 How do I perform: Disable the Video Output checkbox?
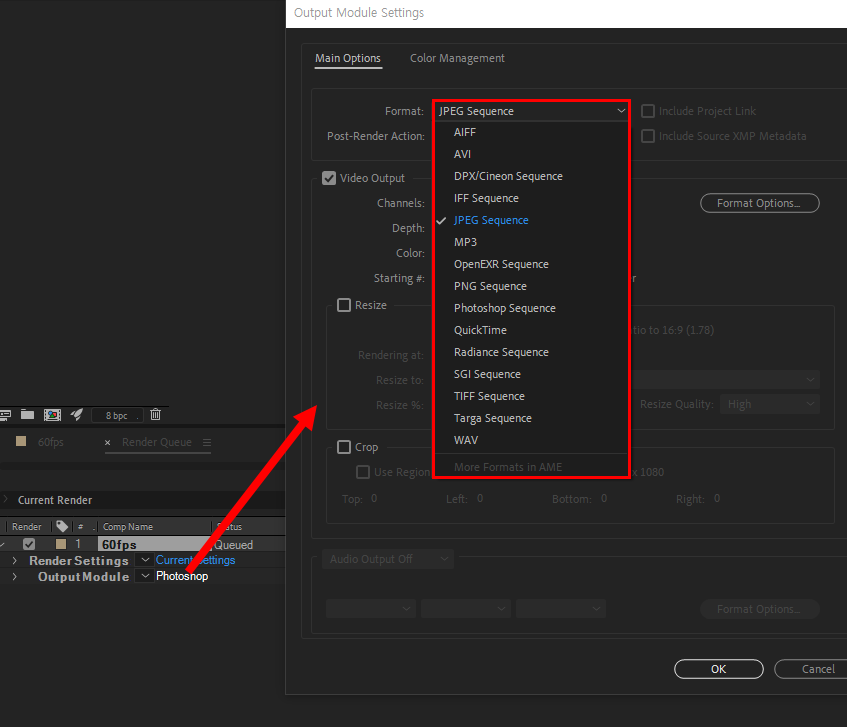pyautogui.click(x=329, y=178)
